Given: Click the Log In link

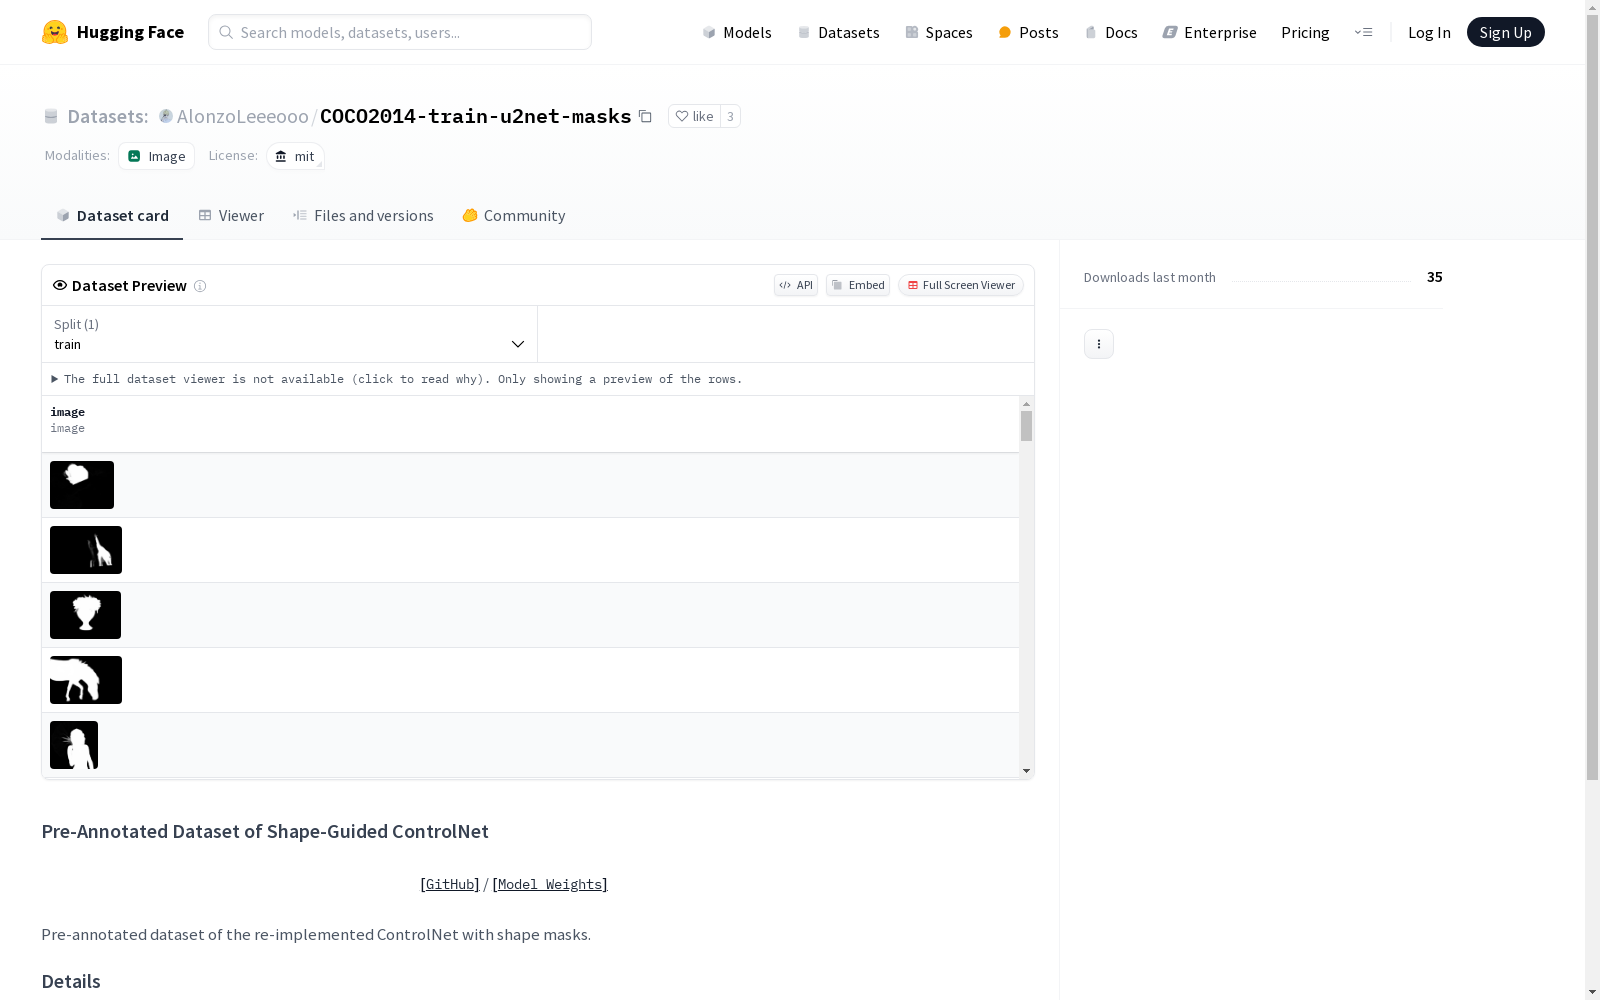Looking at the screenshot, I should coord(1429,32).
